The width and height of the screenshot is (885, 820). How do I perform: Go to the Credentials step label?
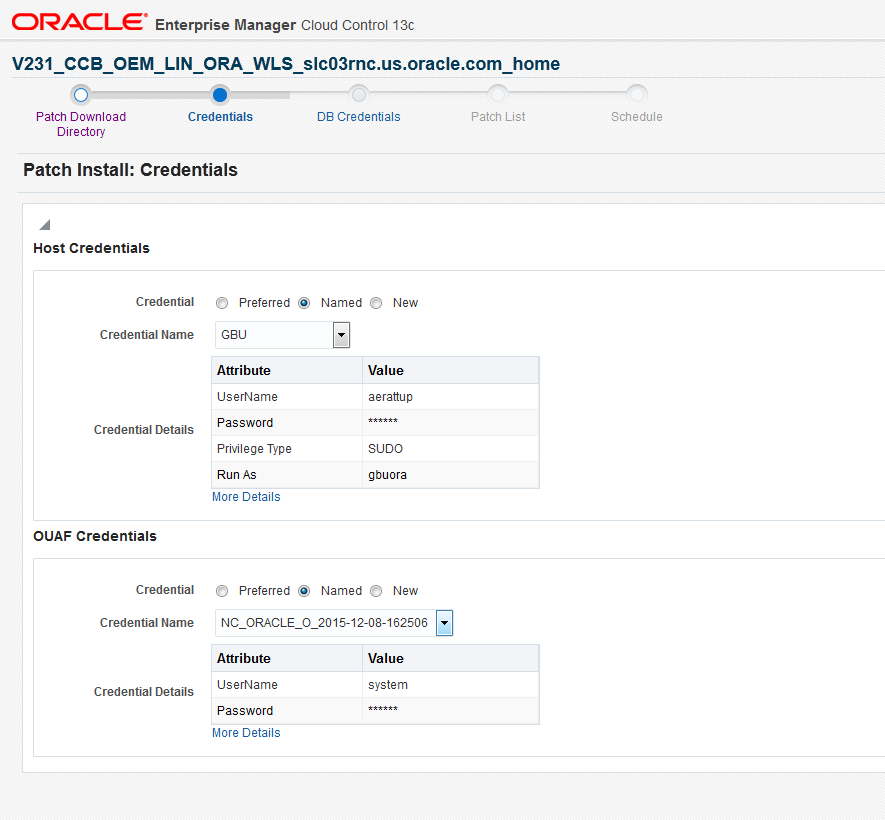point(220,117)
